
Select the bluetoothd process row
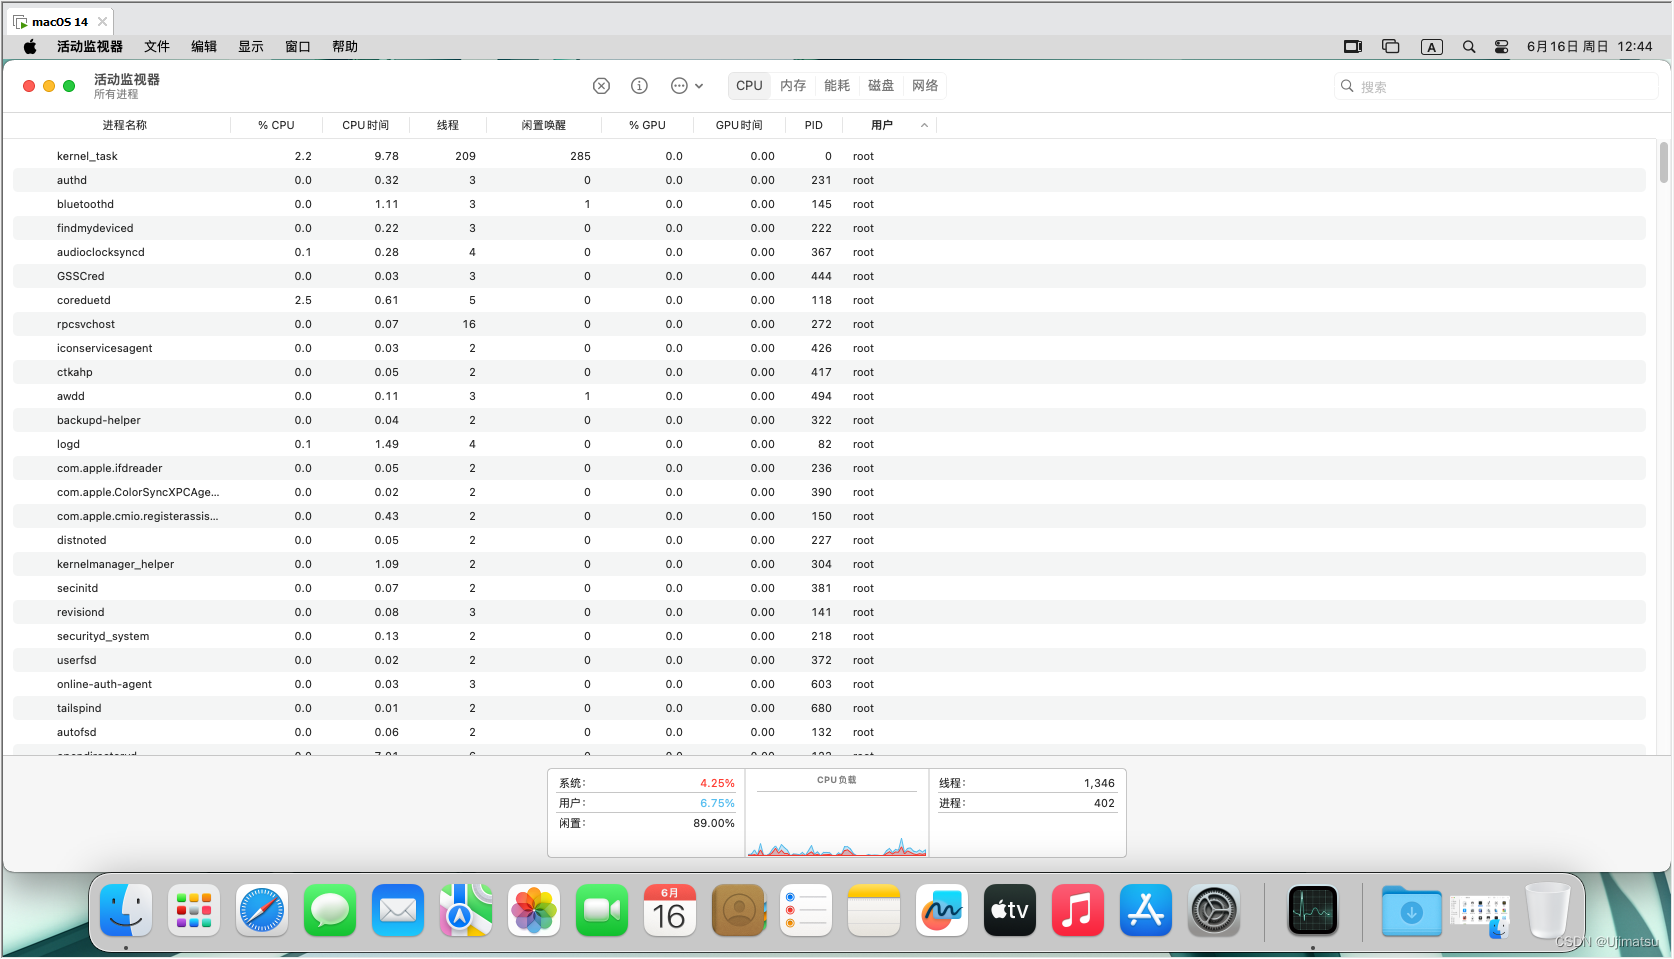pos(829,204)
